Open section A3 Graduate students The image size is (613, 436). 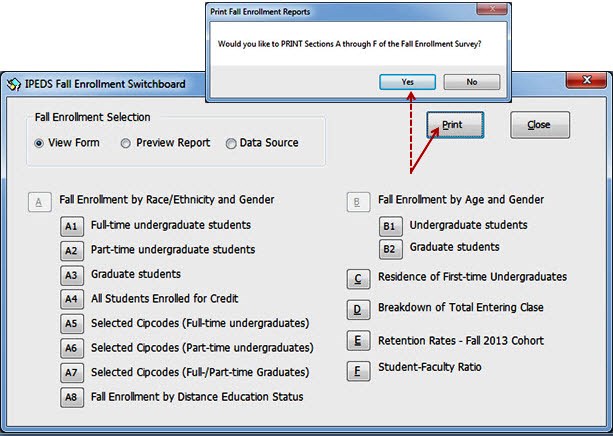pyautogui.click(x=72, y=275)
